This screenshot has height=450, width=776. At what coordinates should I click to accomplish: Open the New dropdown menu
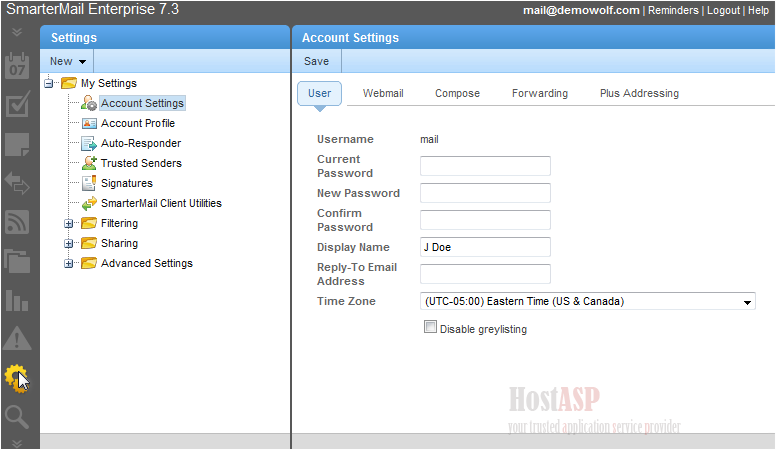[x=68, y=61]
